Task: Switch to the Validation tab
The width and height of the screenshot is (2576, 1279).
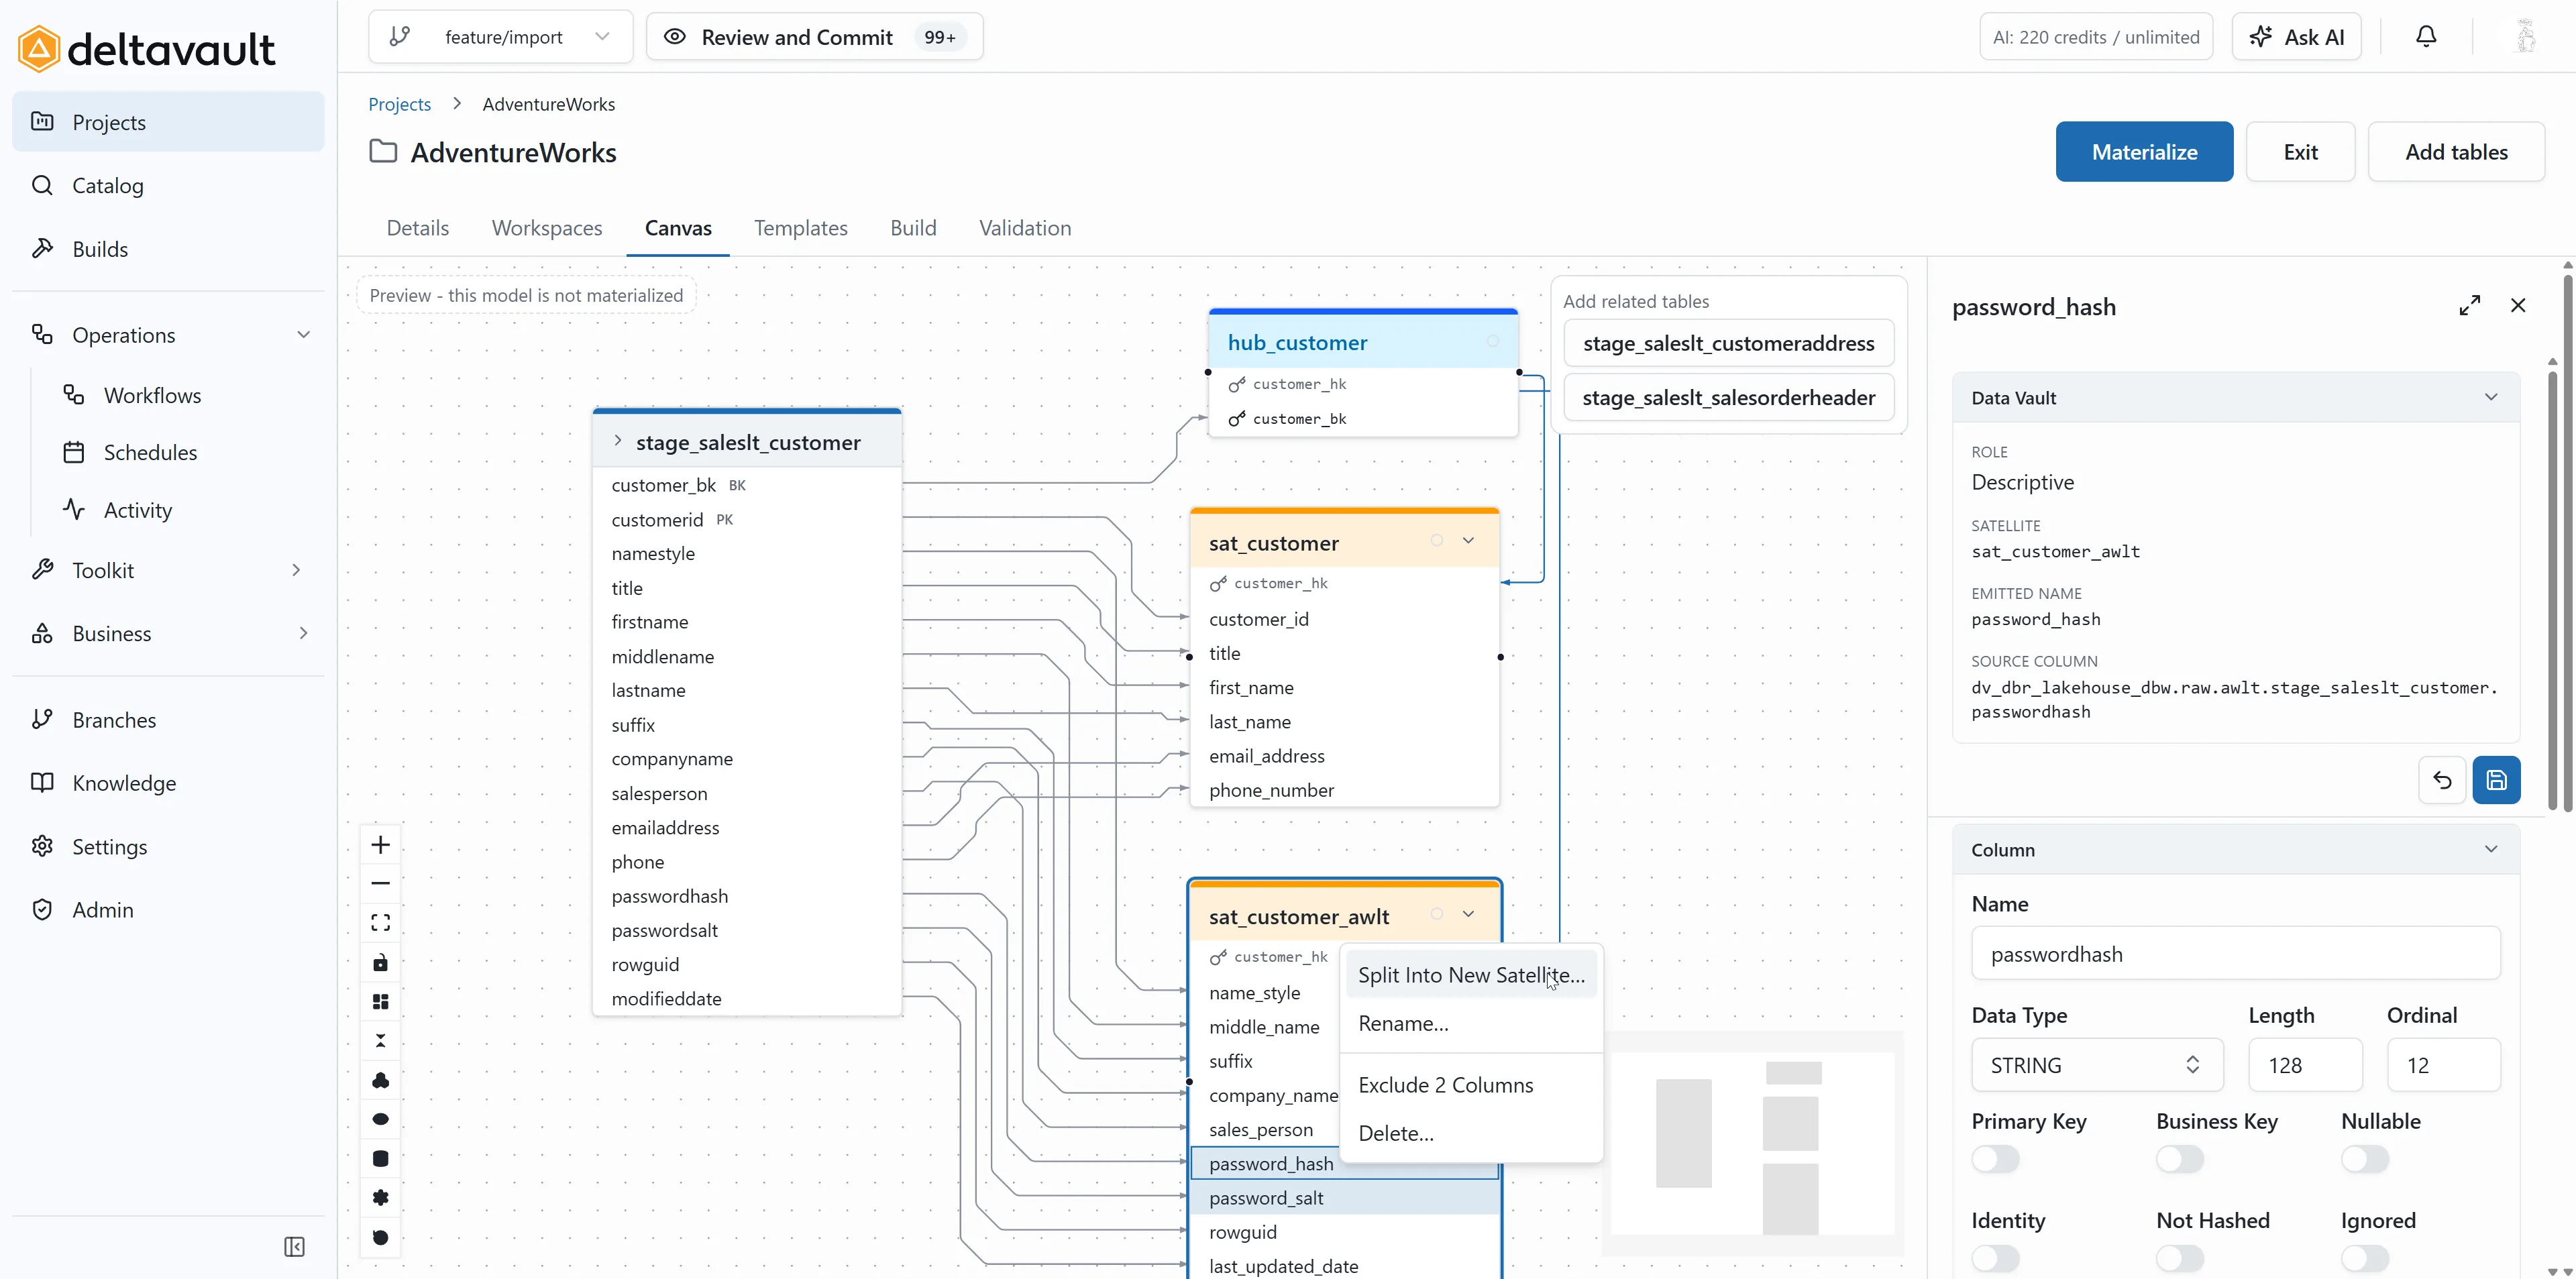Action: [1025, 228]
